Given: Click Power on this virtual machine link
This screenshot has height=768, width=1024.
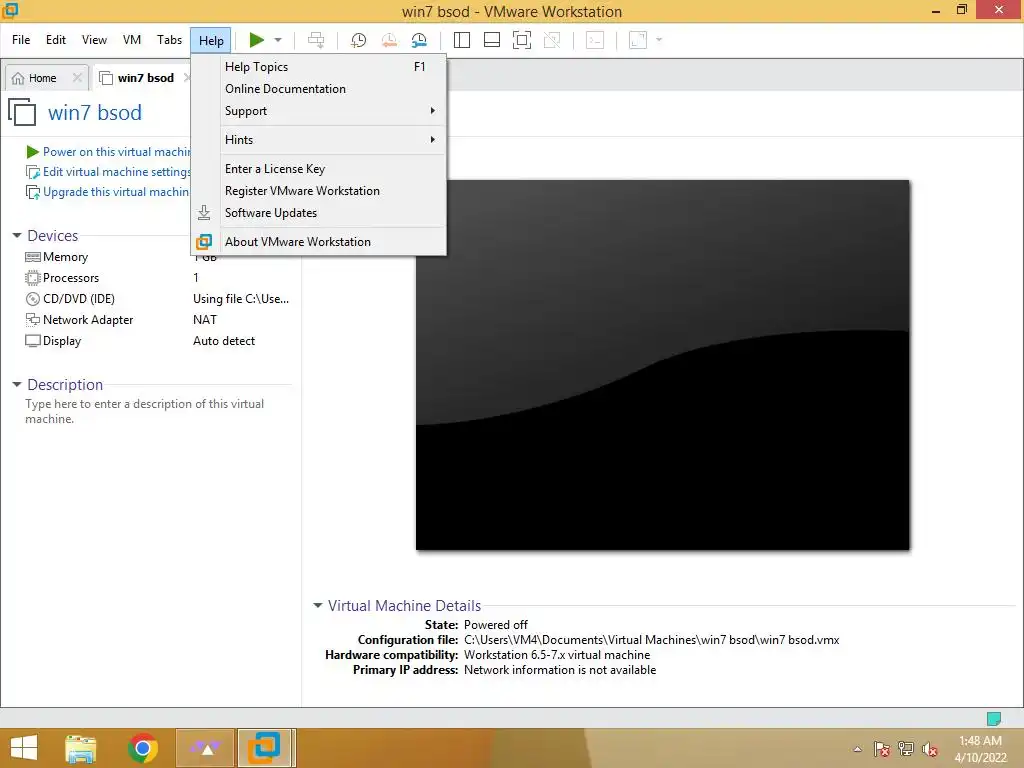Looking at the screenshot, I should tap(116, 152).
